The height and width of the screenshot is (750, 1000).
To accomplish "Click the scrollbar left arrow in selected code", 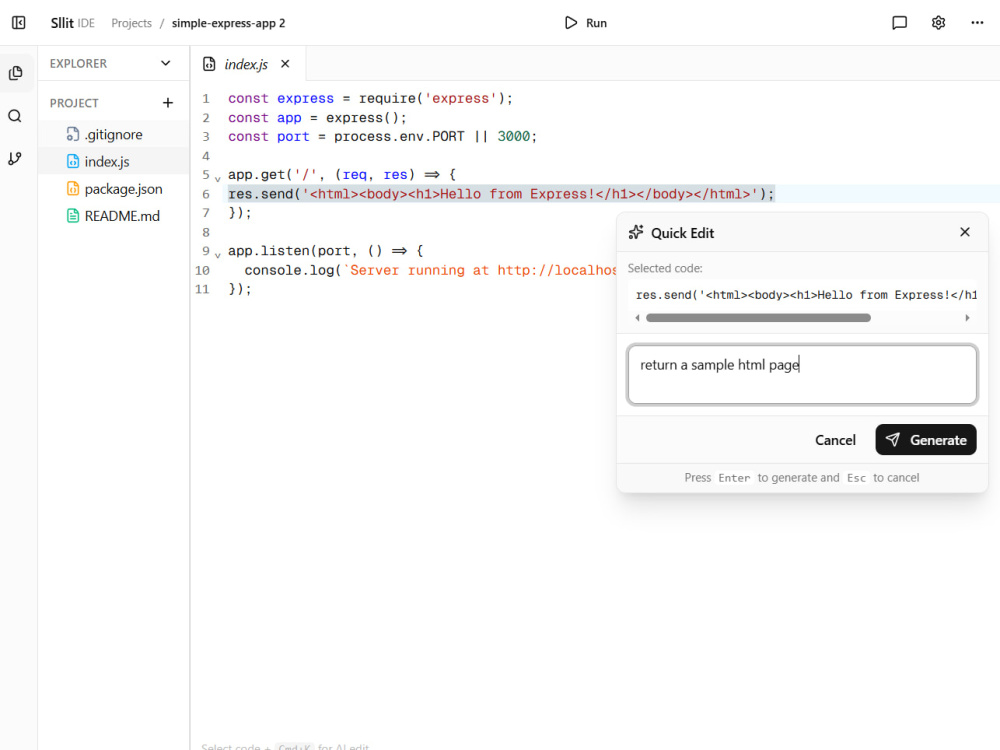I will 637,318.
